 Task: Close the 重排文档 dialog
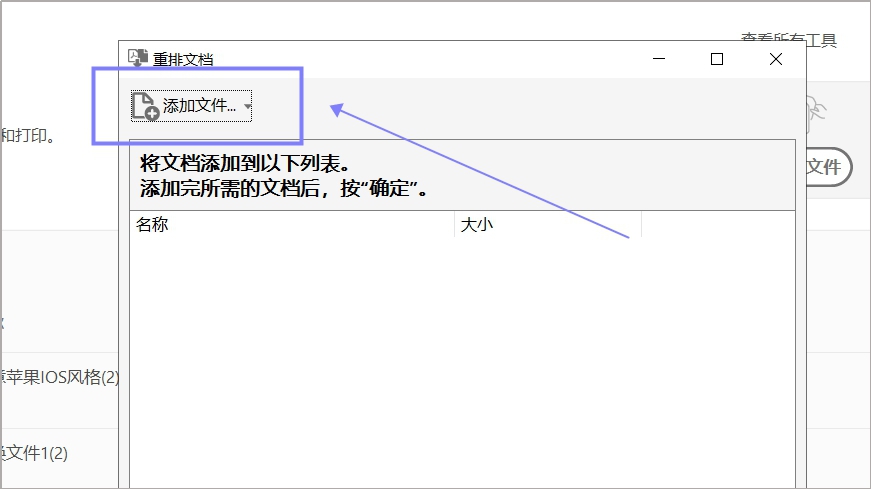point(775,59)
